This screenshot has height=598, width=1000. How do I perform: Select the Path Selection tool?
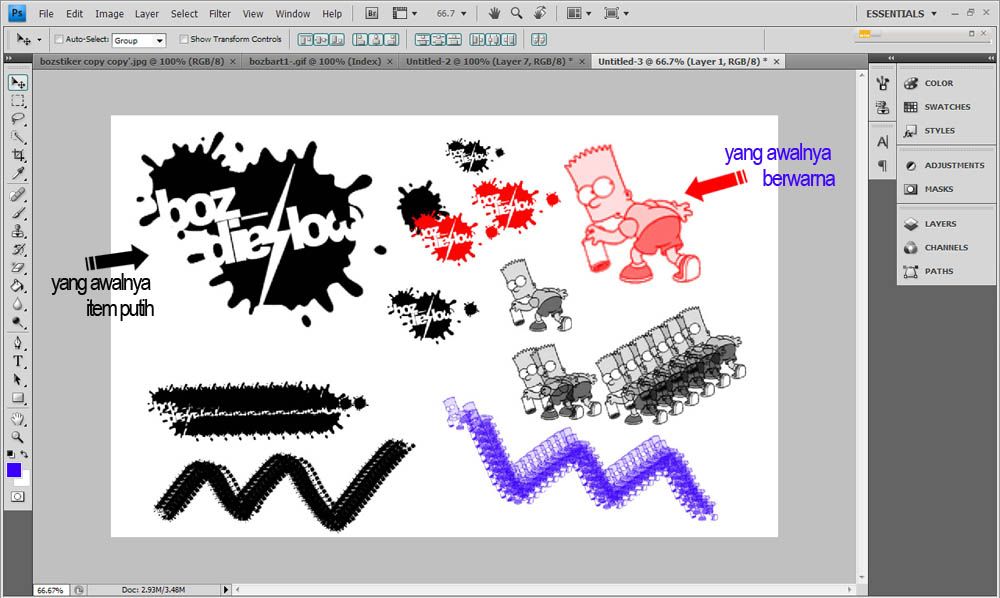point(17,379)
